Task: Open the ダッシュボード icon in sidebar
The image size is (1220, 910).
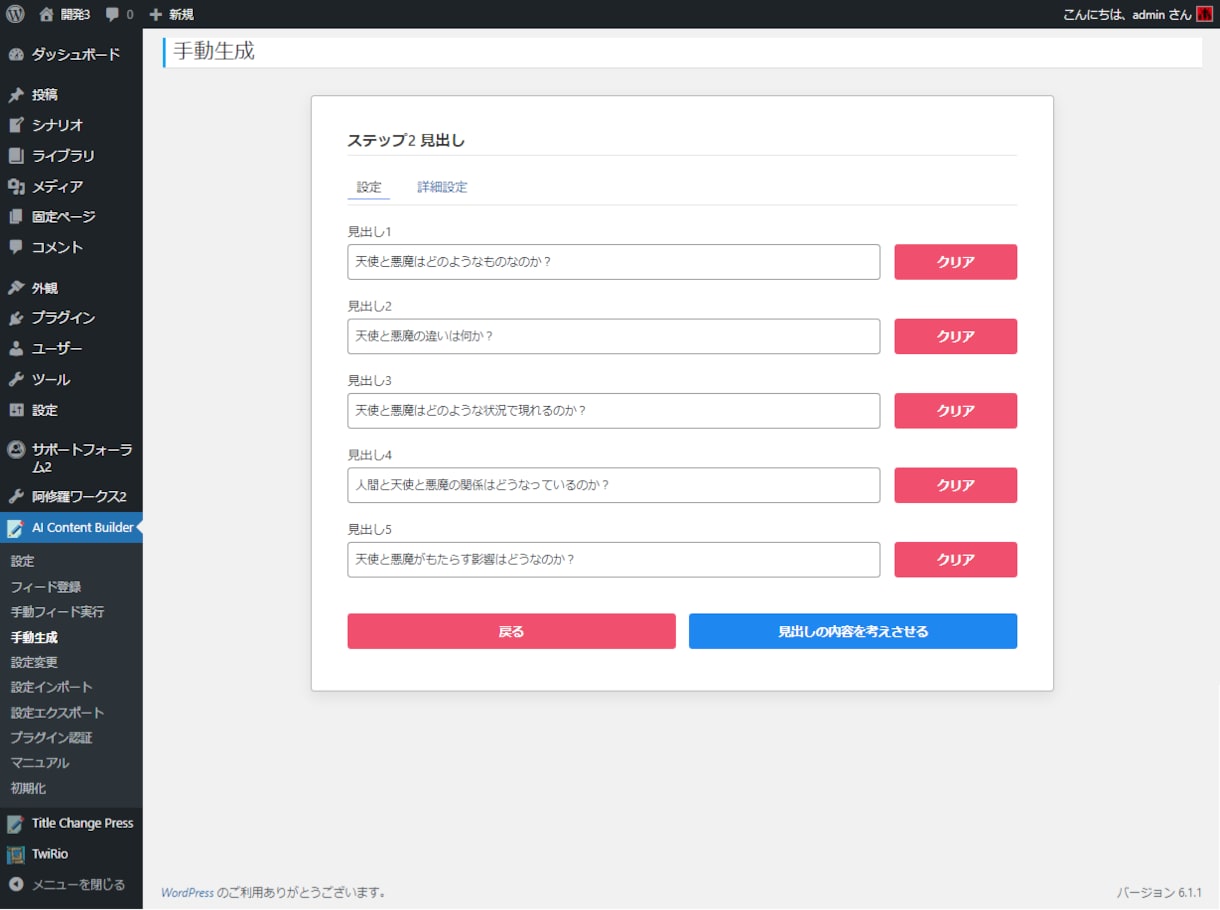Action: click(x=16, y=54)
